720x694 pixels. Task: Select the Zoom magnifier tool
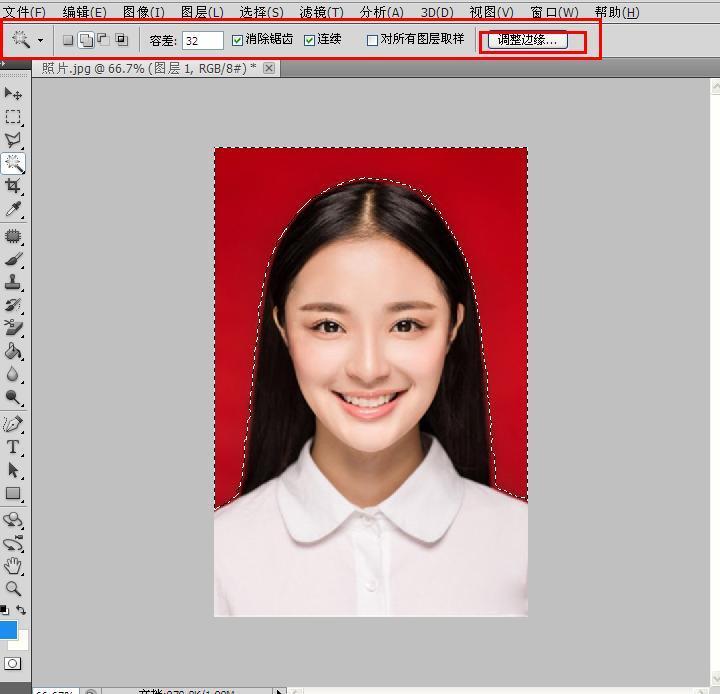13,589
